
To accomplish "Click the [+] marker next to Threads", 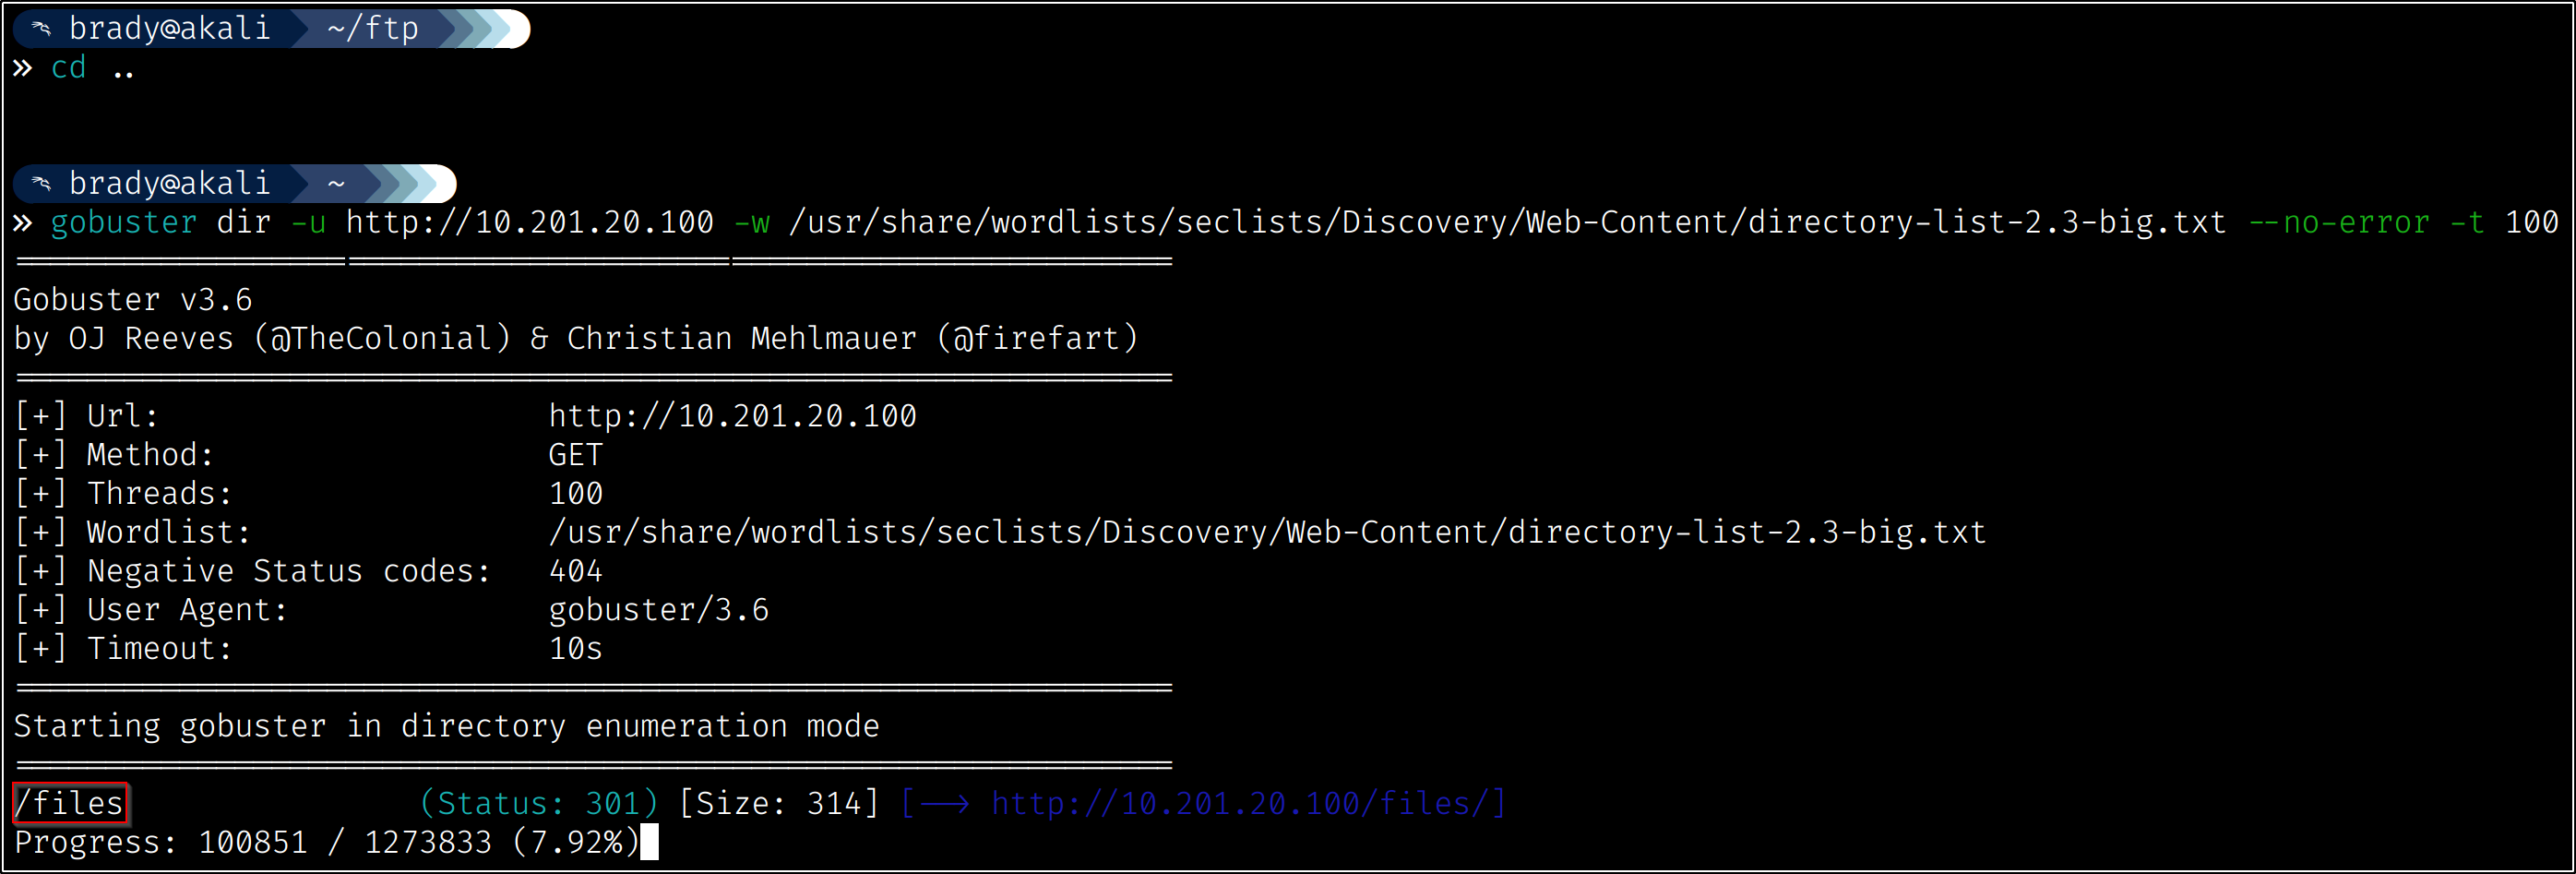I will pyautogui.click(x=40, y=494).
